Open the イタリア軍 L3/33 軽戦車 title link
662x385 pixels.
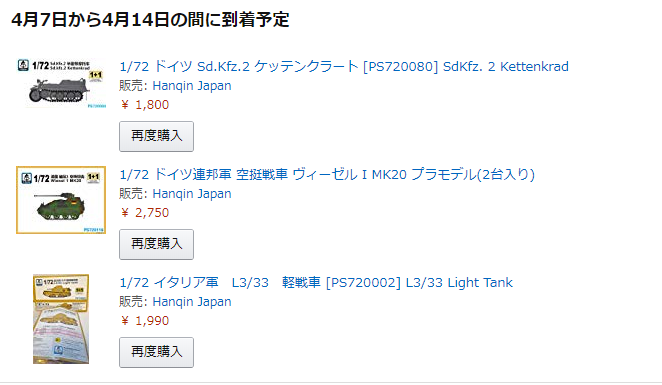pyautogui.click(x=316, y=283)
